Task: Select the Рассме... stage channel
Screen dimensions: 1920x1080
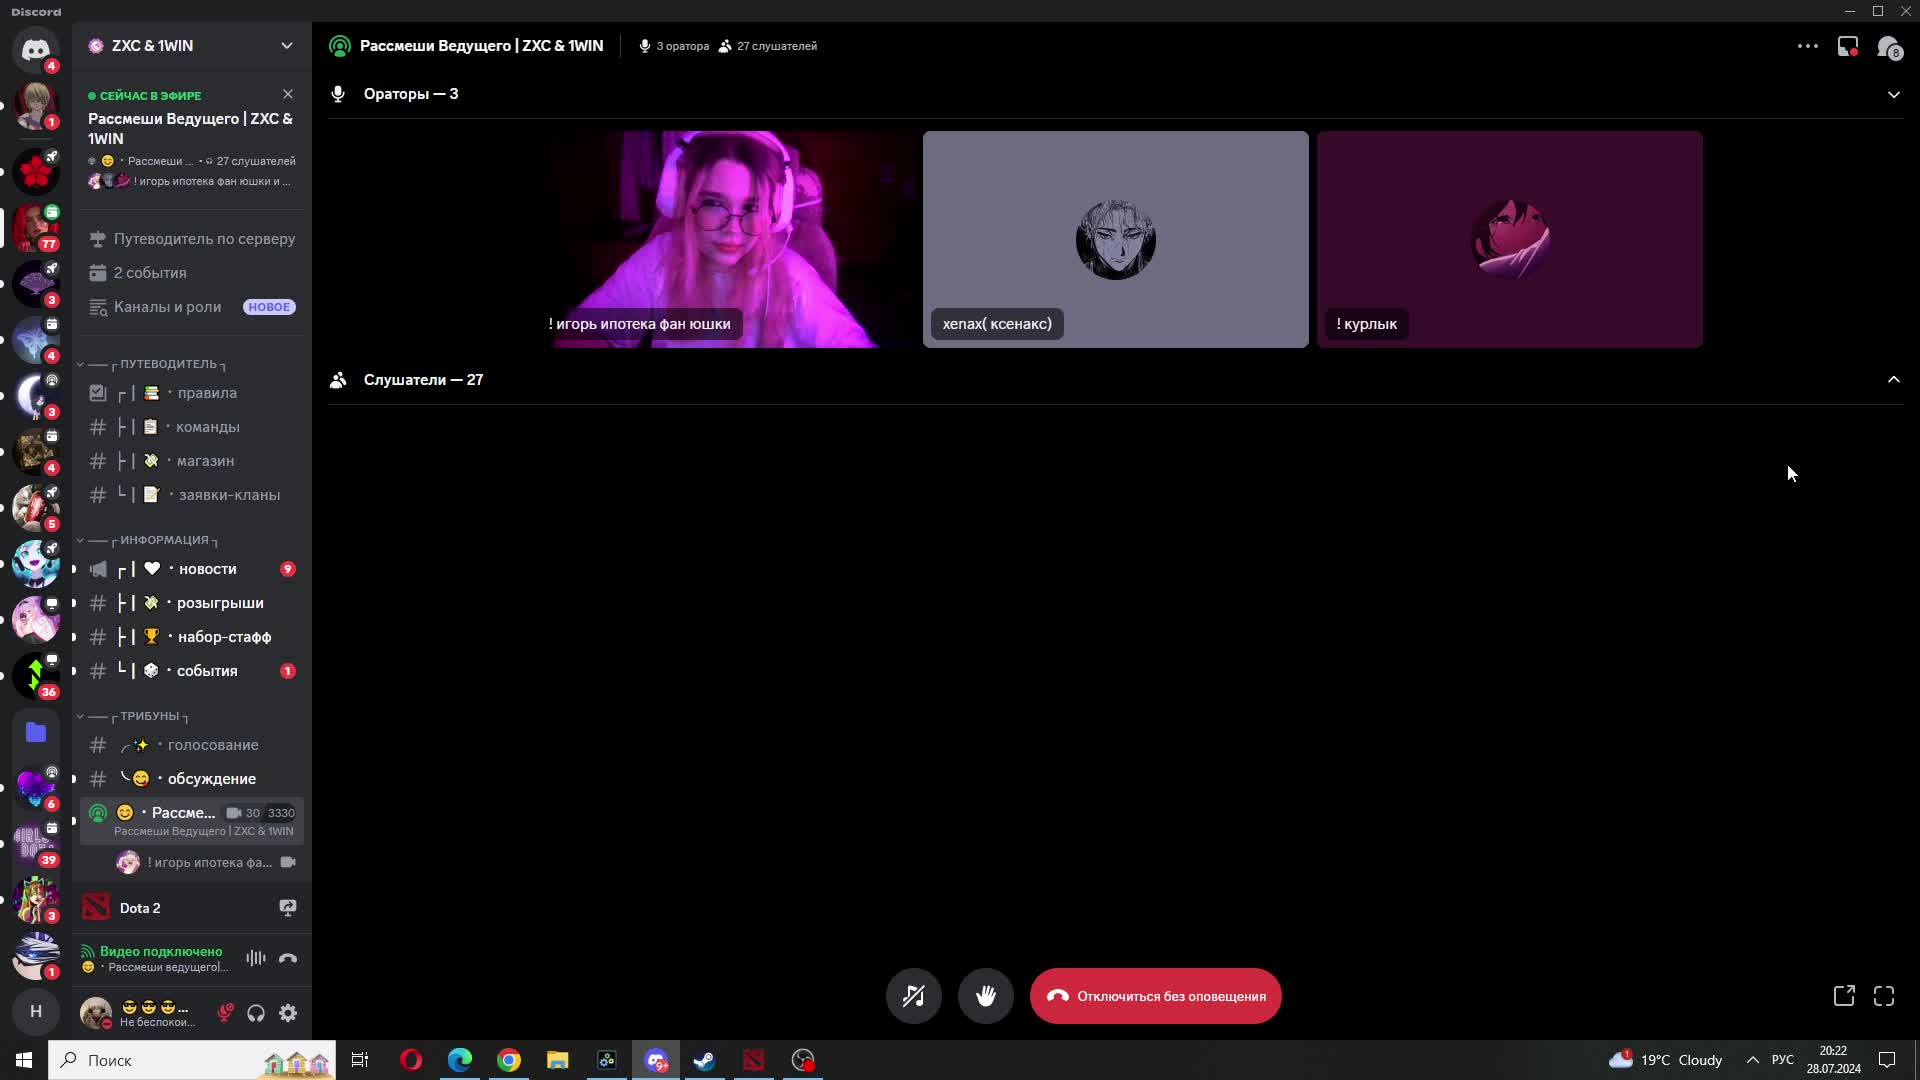Action: pos(192,821)
